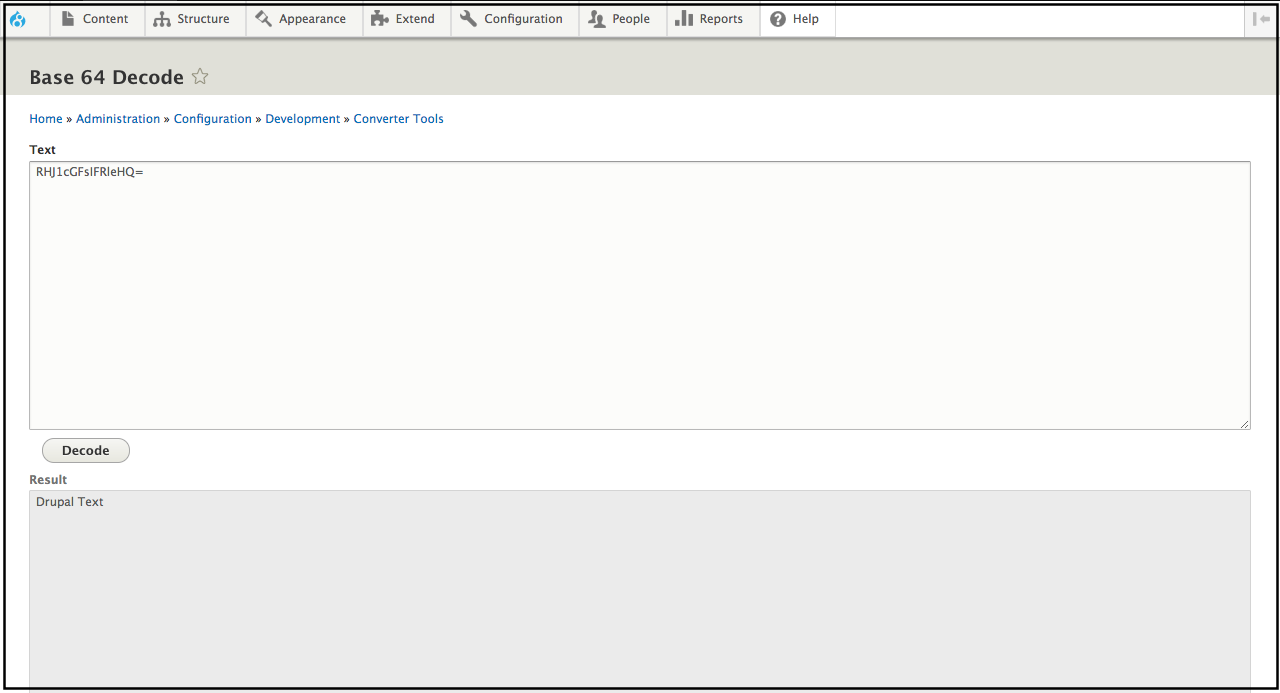Click the Drupal logo home icon
Screen dimensions: 1280x693
pos(17,19)
